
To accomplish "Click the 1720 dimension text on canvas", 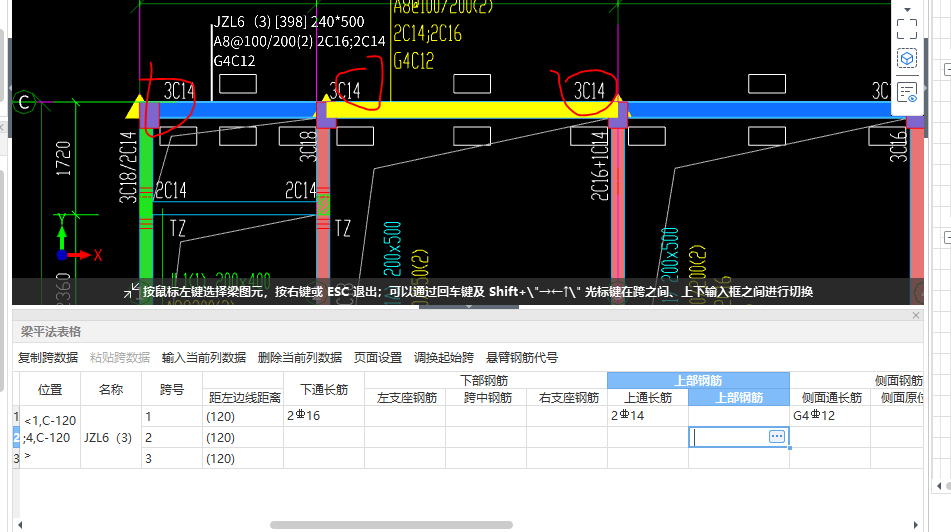I will [x=63, y=159].
